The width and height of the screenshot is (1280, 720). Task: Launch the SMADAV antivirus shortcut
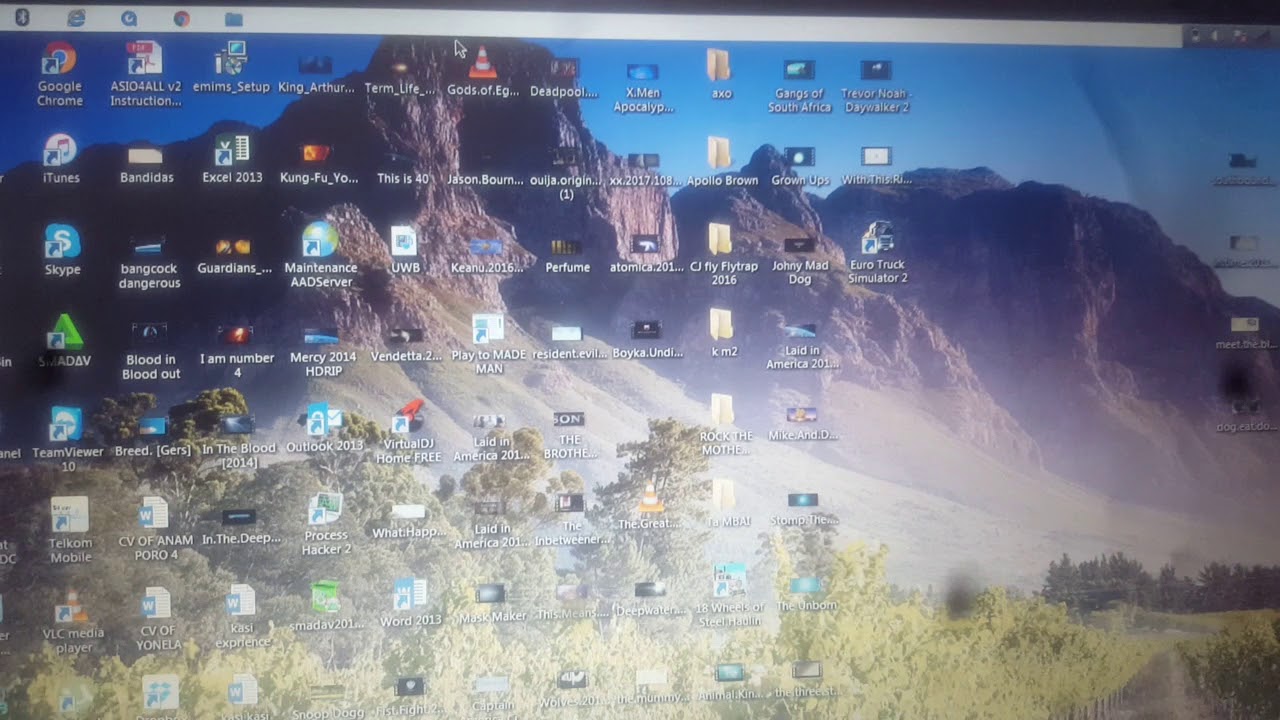tap(65, 340)
